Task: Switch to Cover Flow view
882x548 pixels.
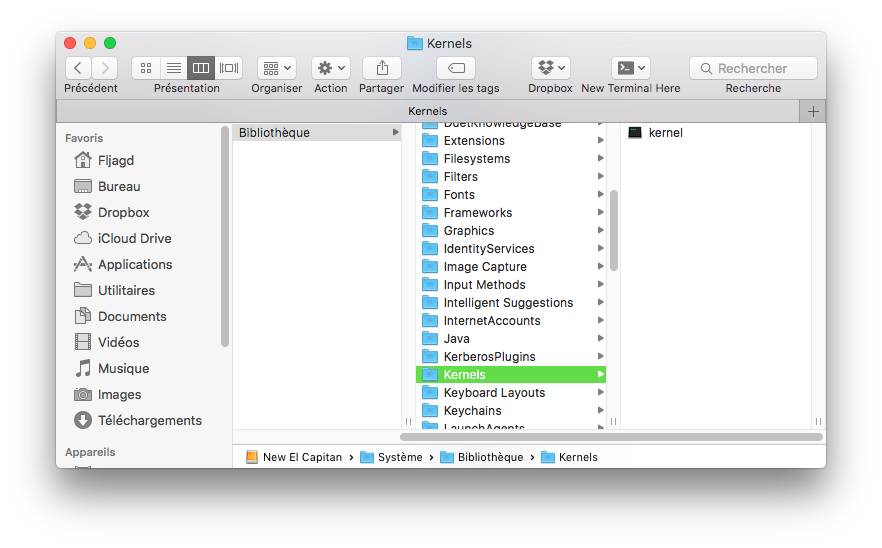Action: point(229,68)
